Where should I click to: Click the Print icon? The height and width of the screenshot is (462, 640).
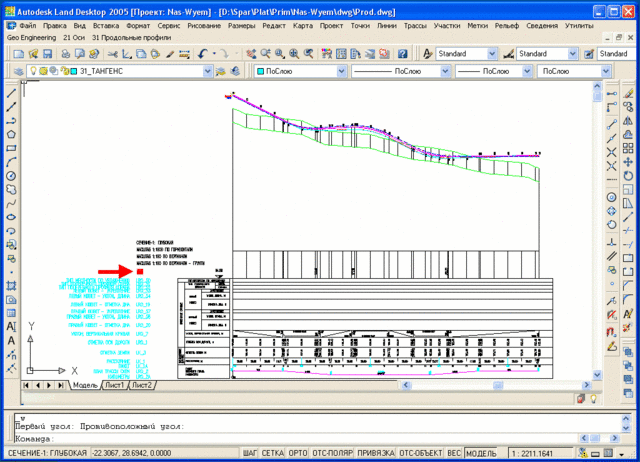[x=66, y=54]
